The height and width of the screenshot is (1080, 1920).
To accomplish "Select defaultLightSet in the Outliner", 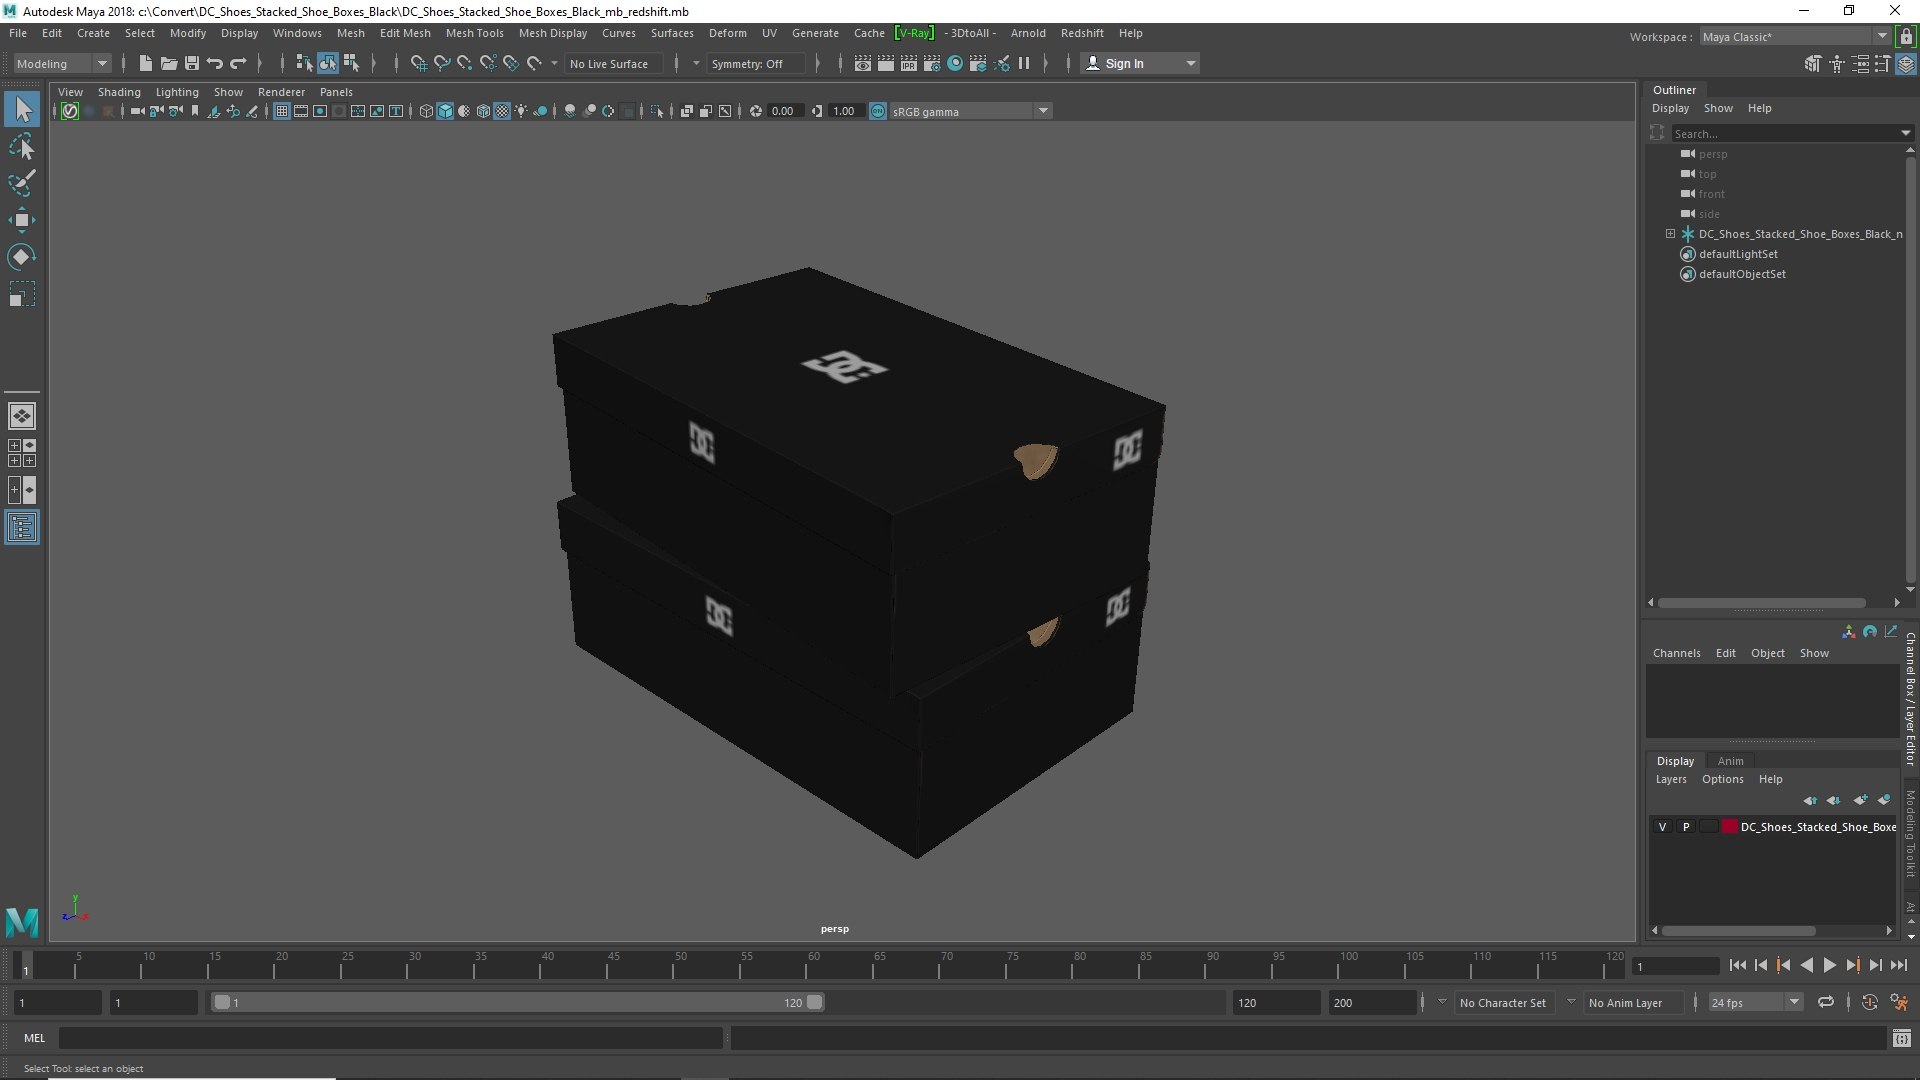I will (x=1738, y=254).
